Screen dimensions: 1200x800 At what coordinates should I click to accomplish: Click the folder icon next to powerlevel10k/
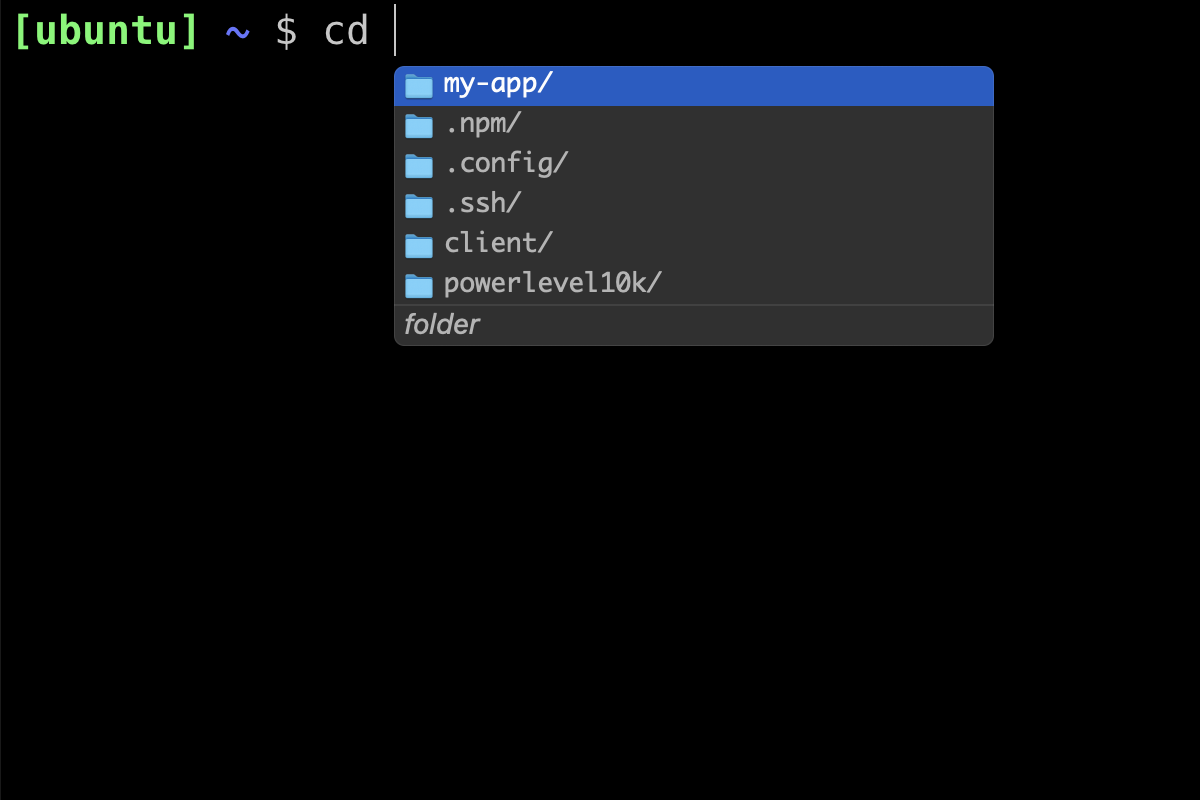point(418,286)
